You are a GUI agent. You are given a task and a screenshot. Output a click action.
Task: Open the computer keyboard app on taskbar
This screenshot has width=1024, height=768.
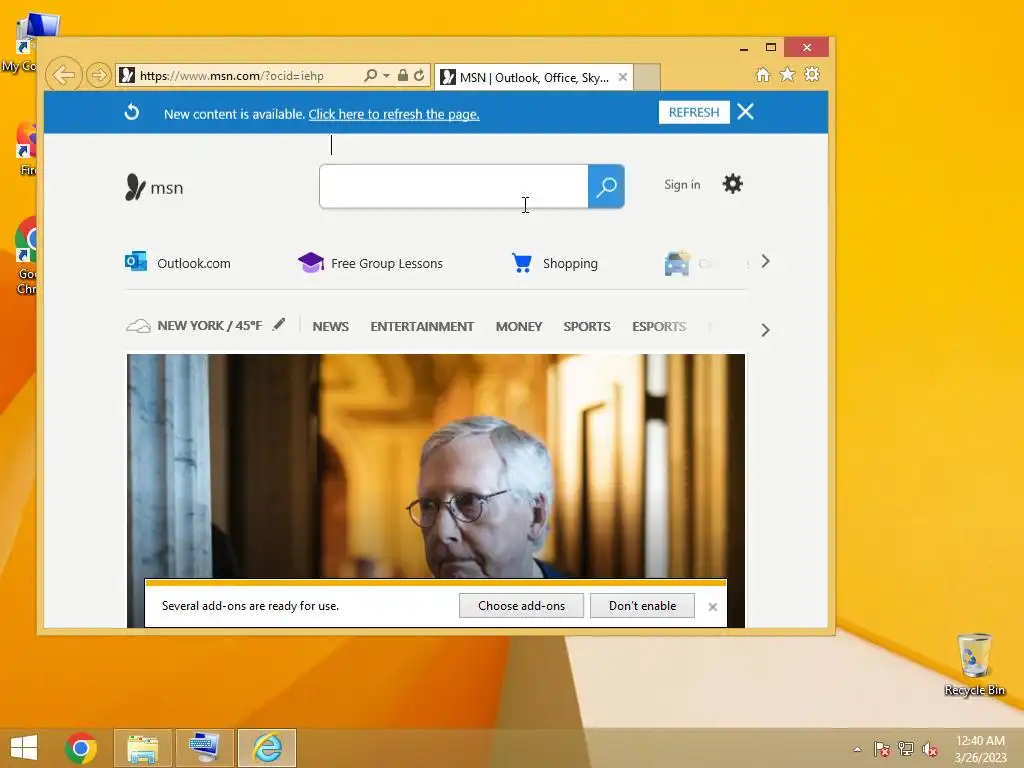(x=204, y=748)
